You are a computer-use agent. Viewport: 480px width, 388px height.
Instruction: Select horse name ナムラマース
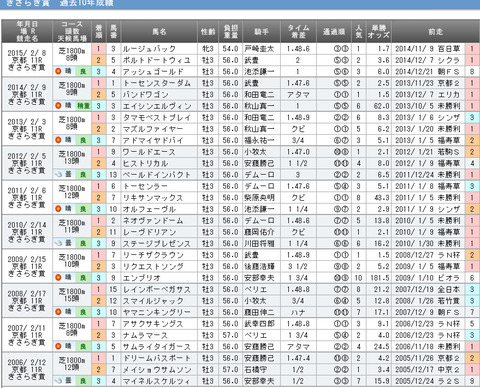point(145,335)
